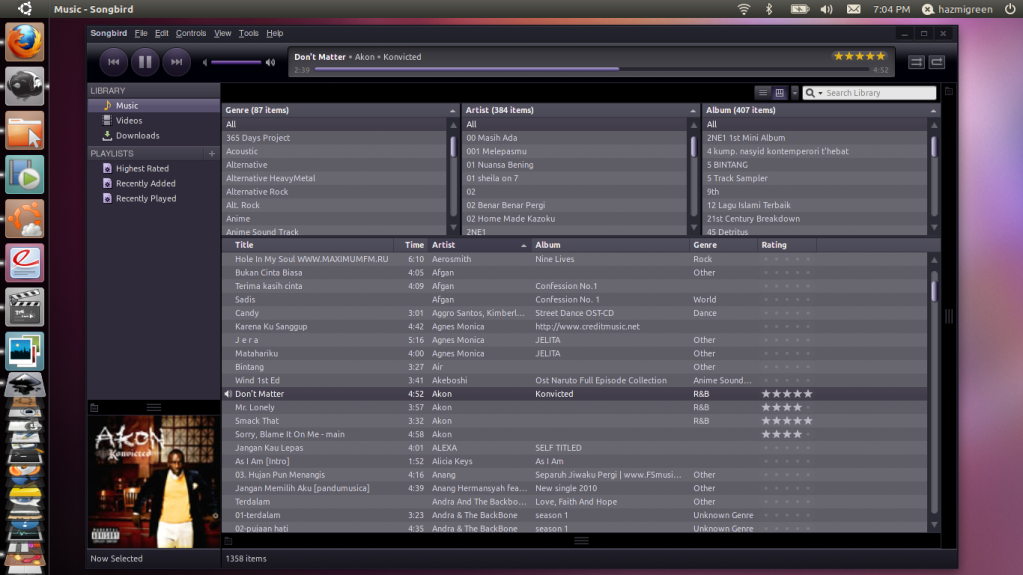Open the video clapperboard dock icon
This screenshot has height=575, width=1023.
25,307
